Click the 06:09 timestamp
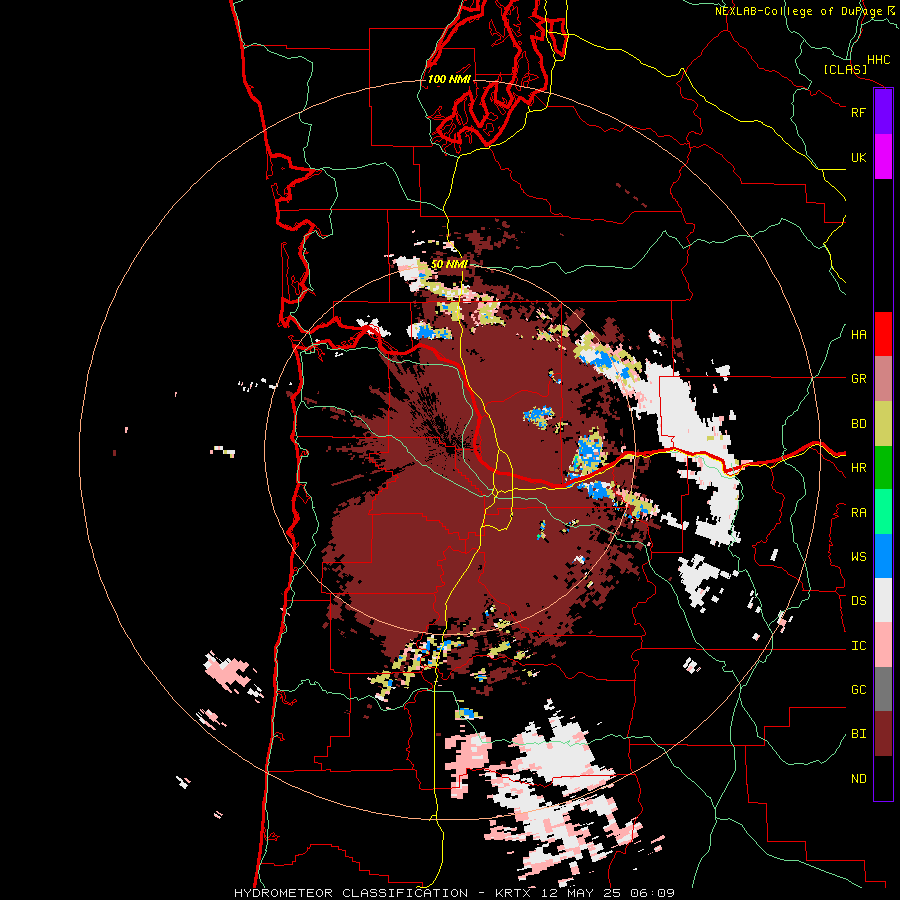Image resolution: width=900 pixels, height=900 pixels. (651, 893)
